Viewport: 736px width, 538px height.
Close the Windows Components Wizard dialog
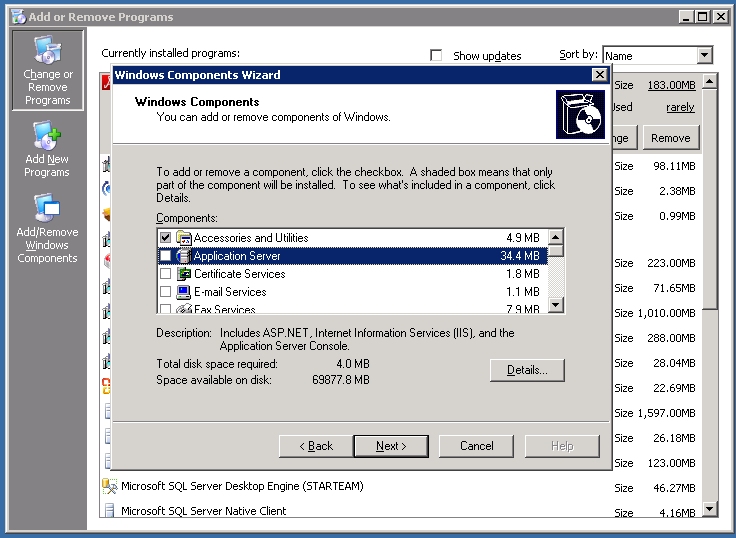tap(599, 75)
